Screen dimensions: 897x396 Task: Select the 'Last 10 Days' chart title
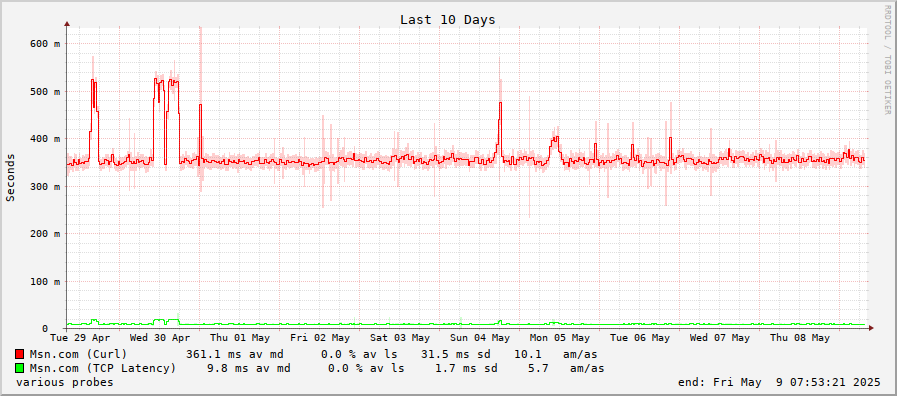click(447, 19)
